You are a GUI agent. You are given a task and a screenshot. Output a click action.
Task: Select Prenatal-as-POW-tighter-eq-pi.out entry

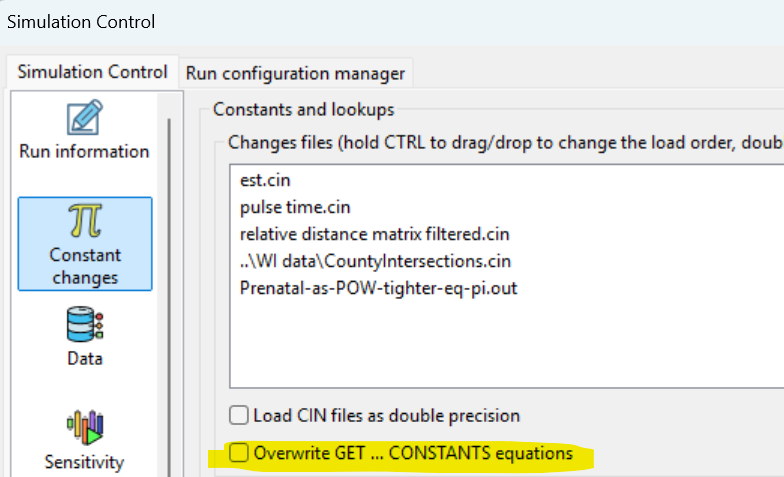coord(378,288)
